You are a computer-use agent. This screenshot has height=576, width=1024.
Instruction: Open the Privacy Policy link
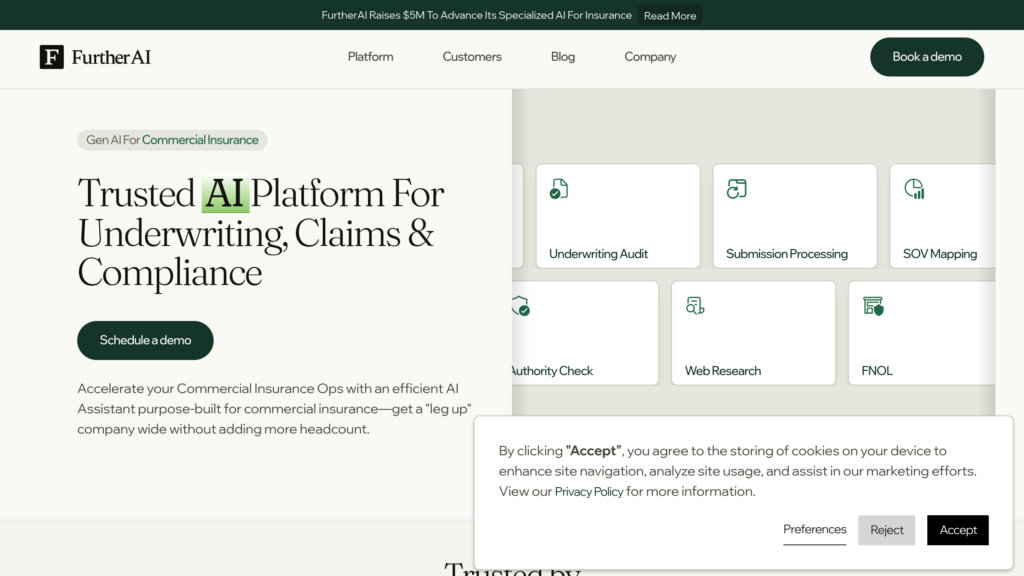pyautogui.click(x=588, y=491)
